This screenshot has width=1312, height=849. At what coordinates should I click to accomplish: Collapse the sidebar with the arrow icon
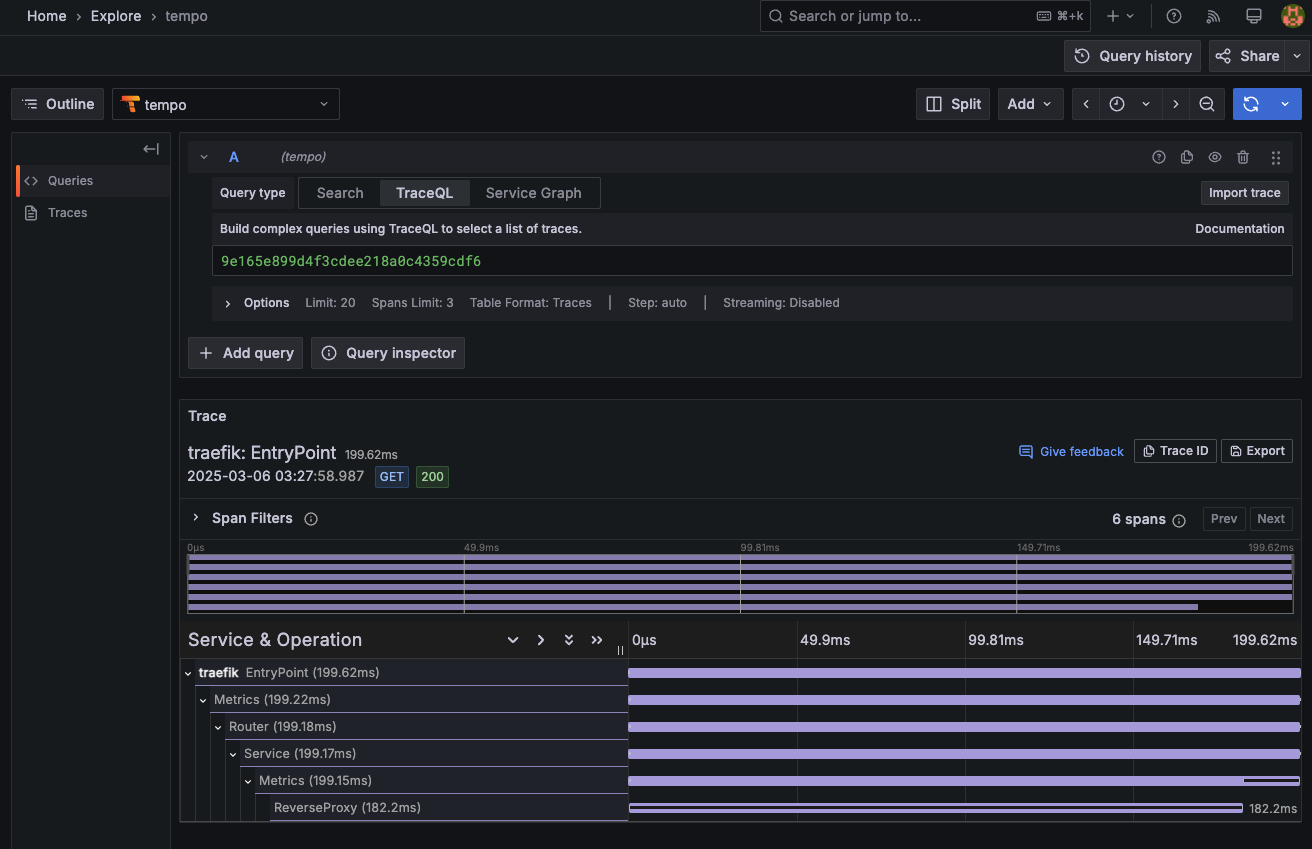click(151, 149)
